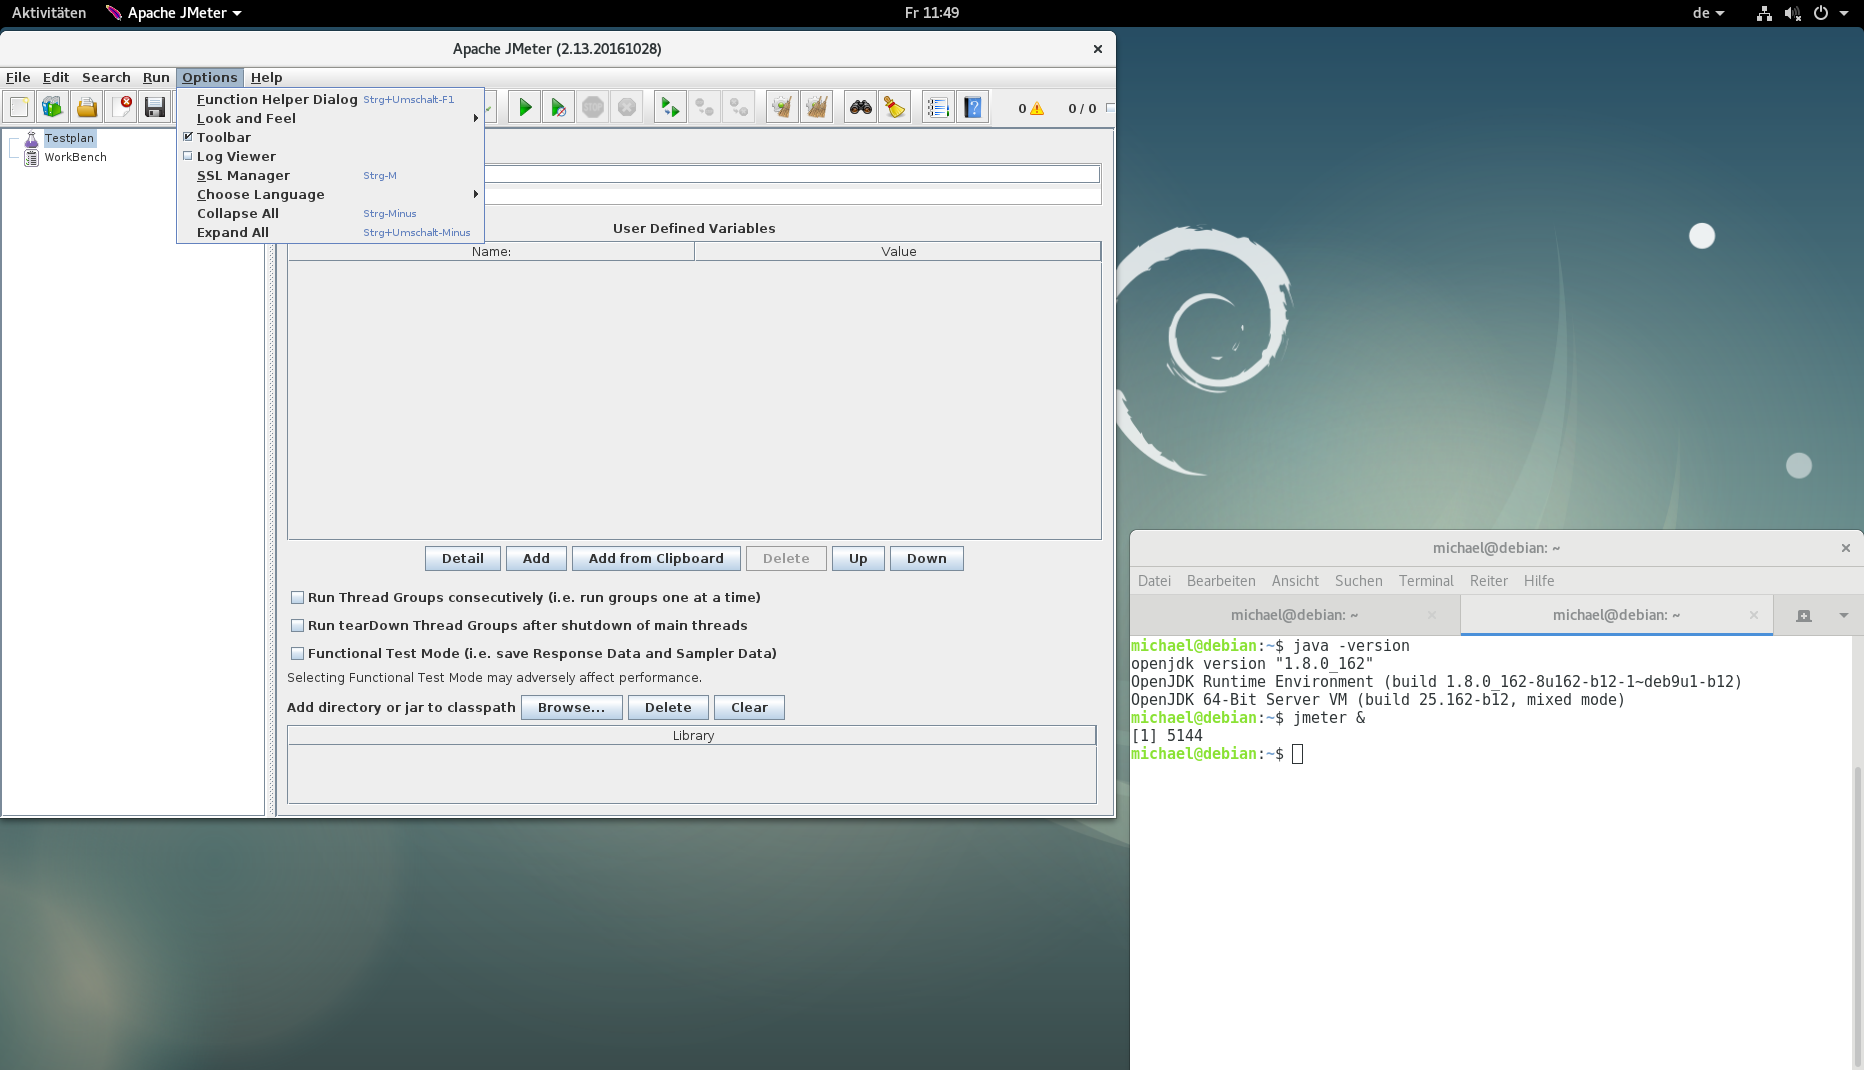Open Function Helper list icon
This screenshot has height=1070, width=1864.
938,107
